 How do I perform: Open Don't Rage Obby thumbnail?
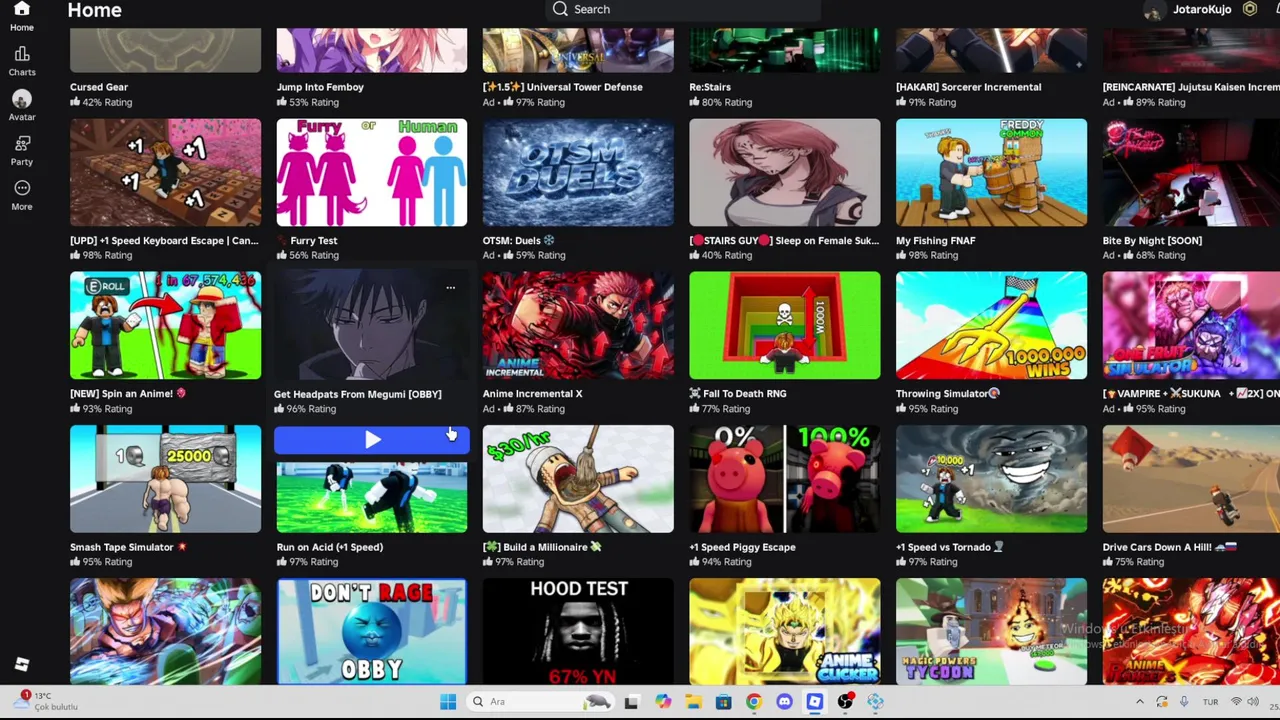click(371, 632)
